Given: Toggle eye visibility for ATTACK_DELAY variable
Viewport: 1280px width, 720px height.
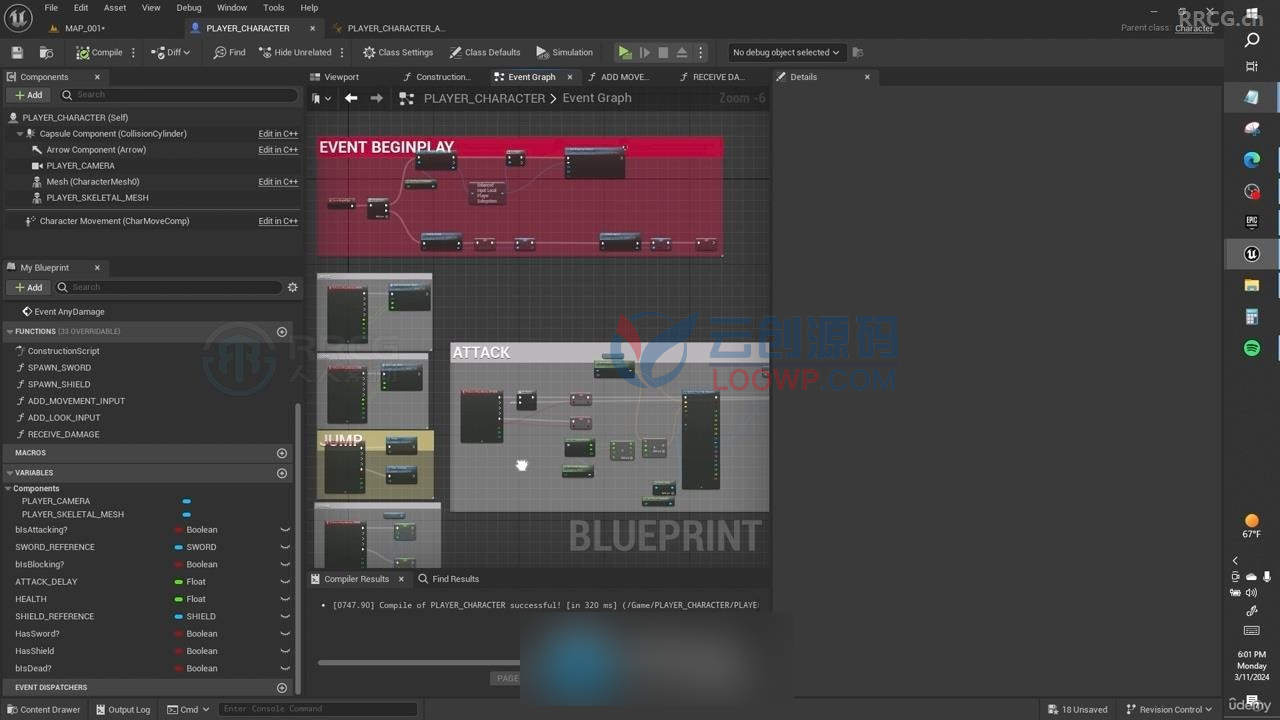Looking at the screenshot, I should coord(285,582).
